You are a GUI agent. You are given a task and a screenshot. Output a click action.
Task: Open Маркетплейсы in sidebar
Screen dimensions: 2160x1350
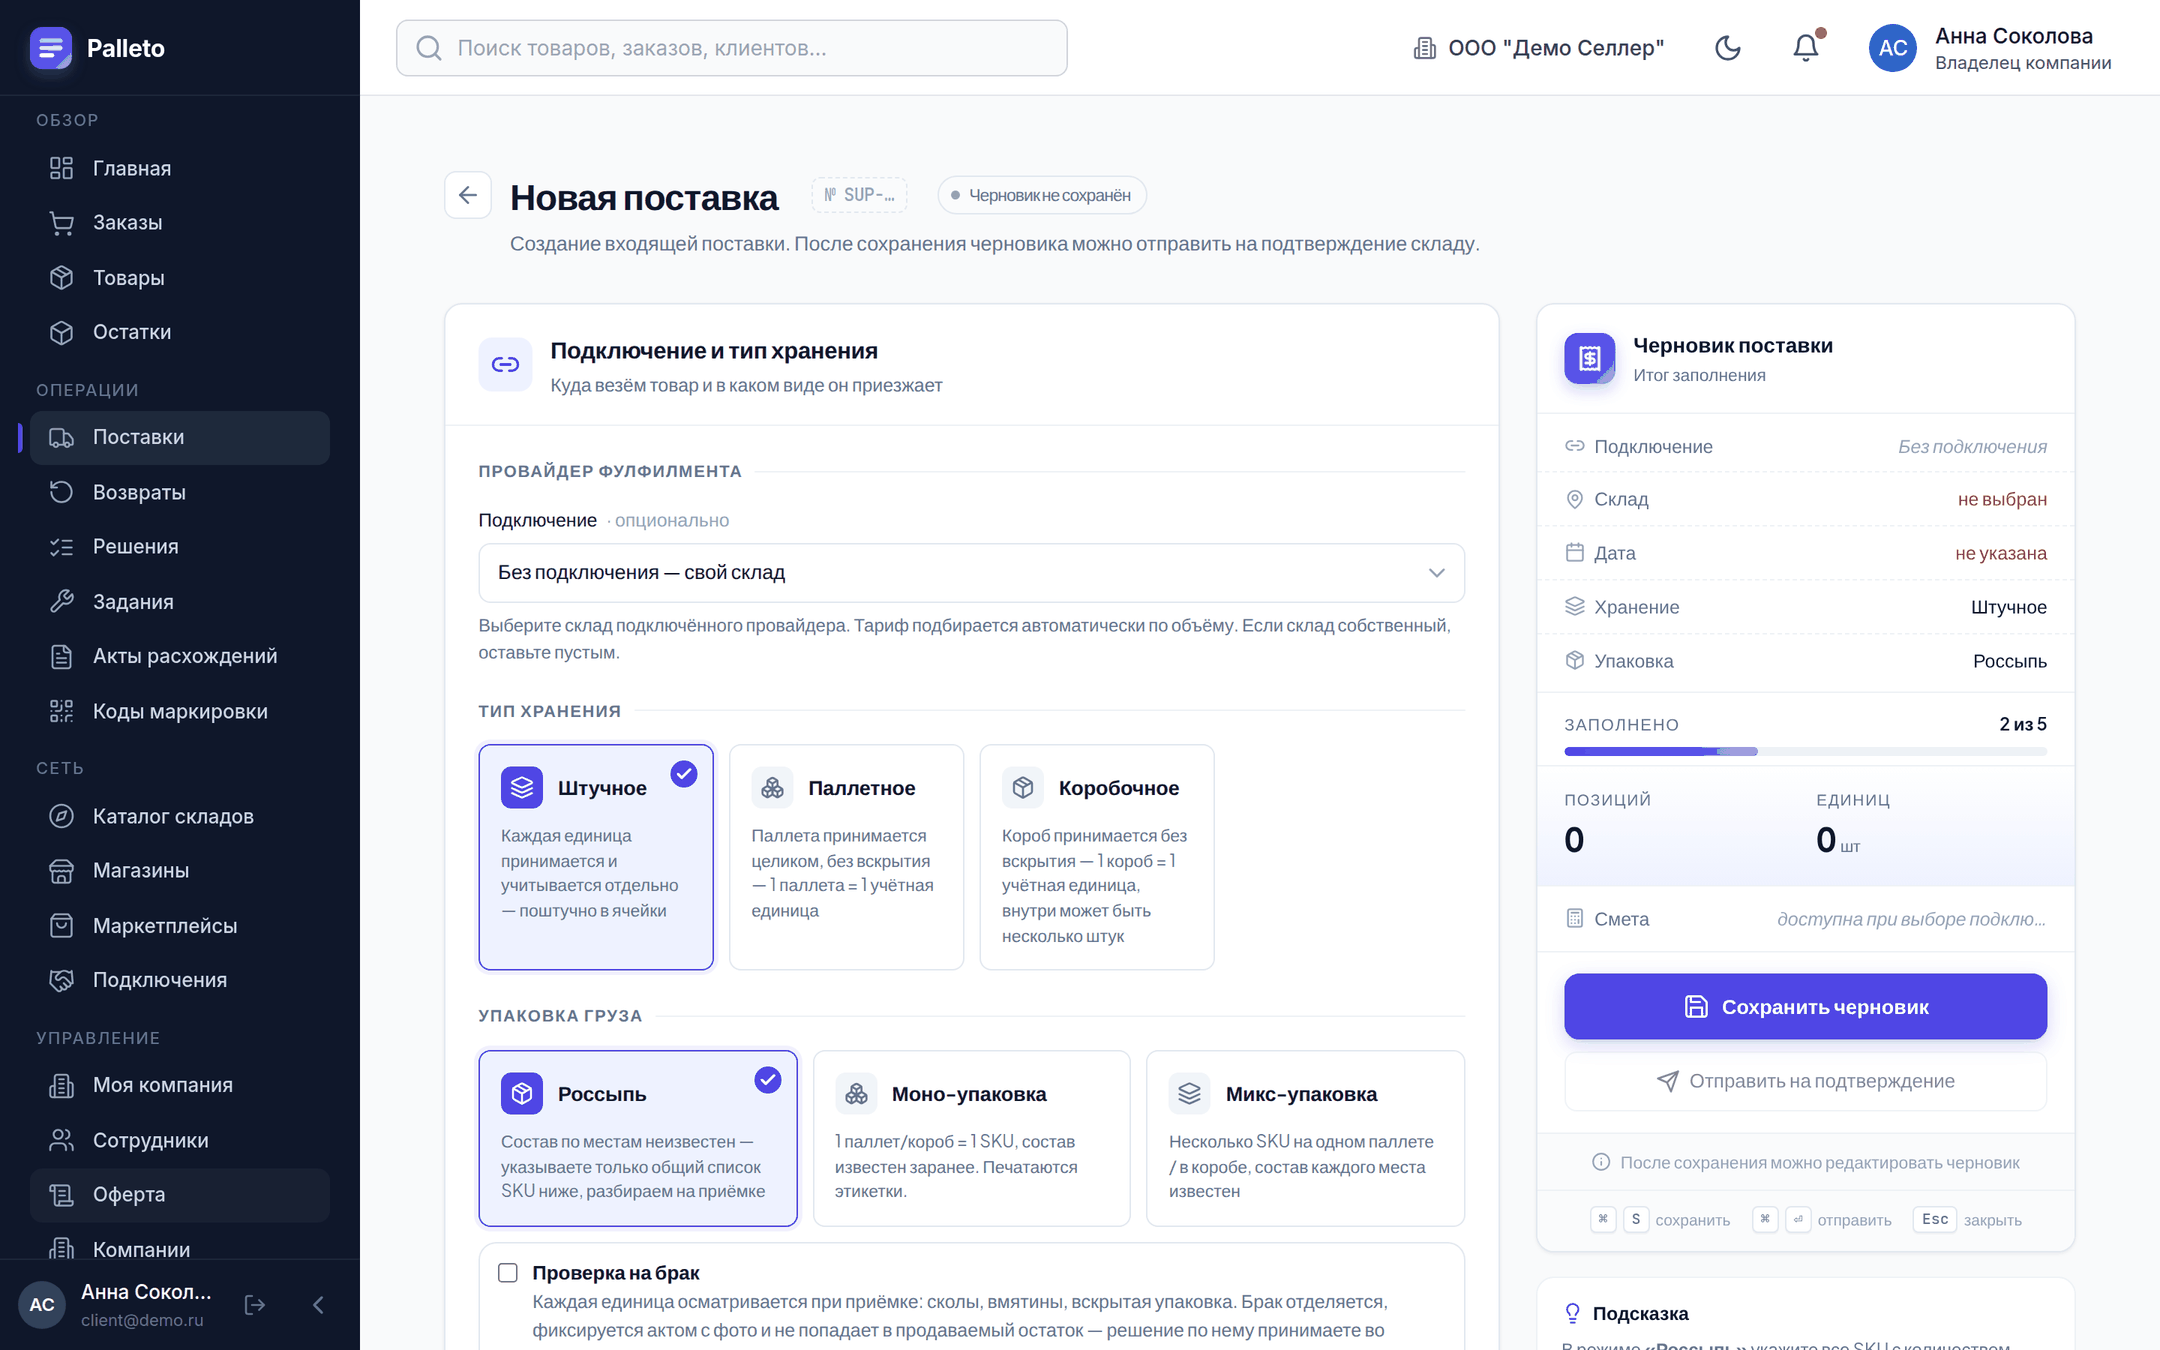tap(180, 925)
